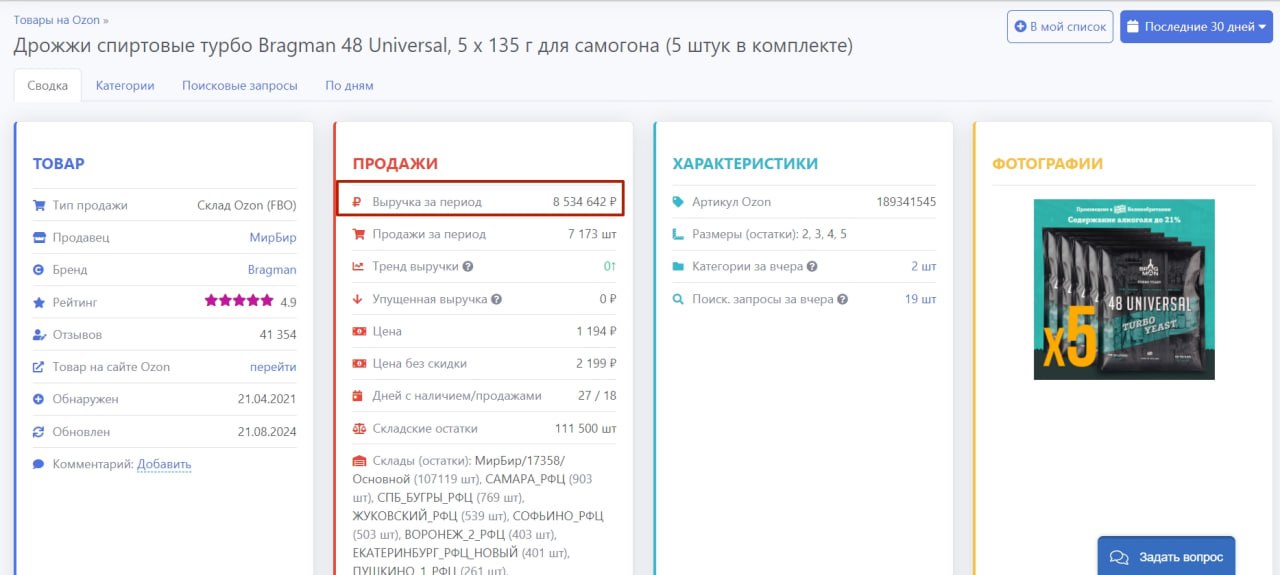
Task: Select the Ozon article number '189341545'
Action: coord(907,202)
